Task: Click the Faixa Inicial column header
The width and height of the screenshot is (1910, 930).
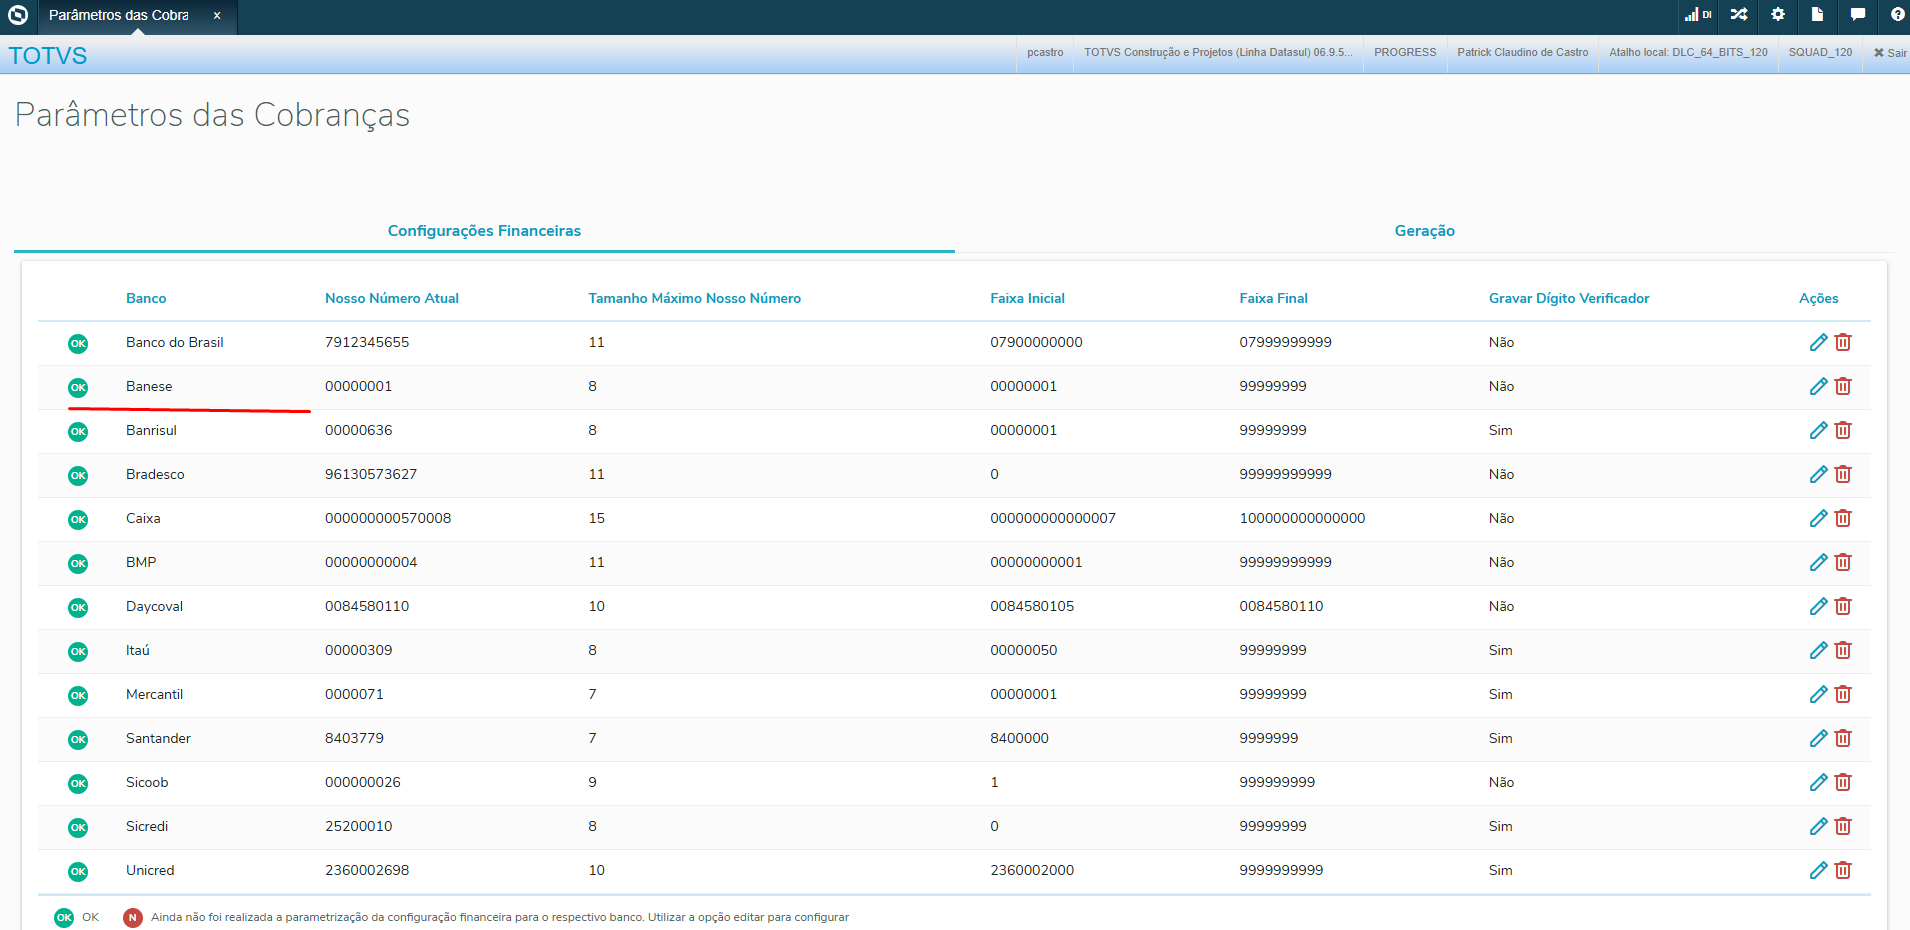Action: pyautogui.click(x=1027, y=298)
